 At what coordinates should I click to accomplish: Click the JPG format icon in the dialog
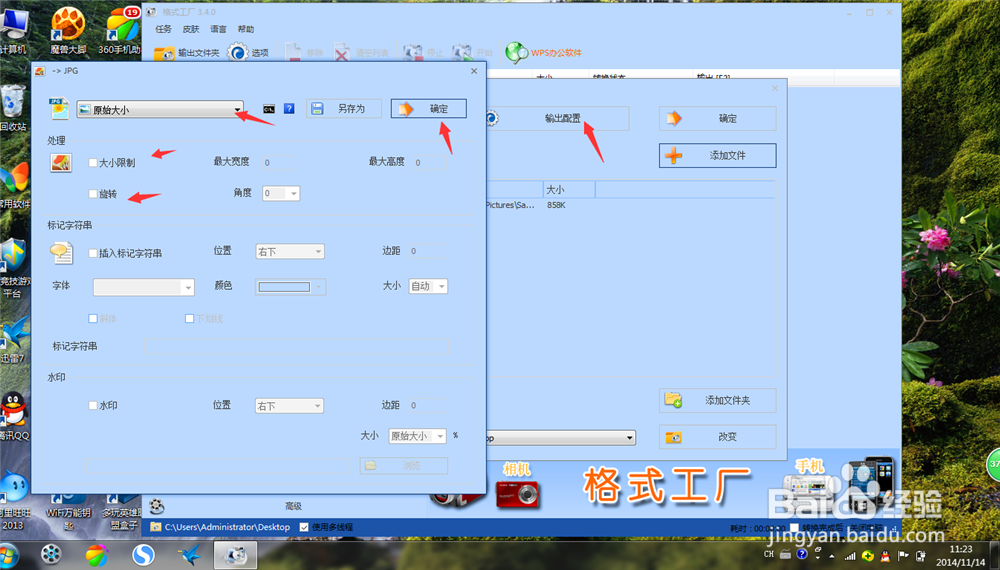(x=59, y=108)
